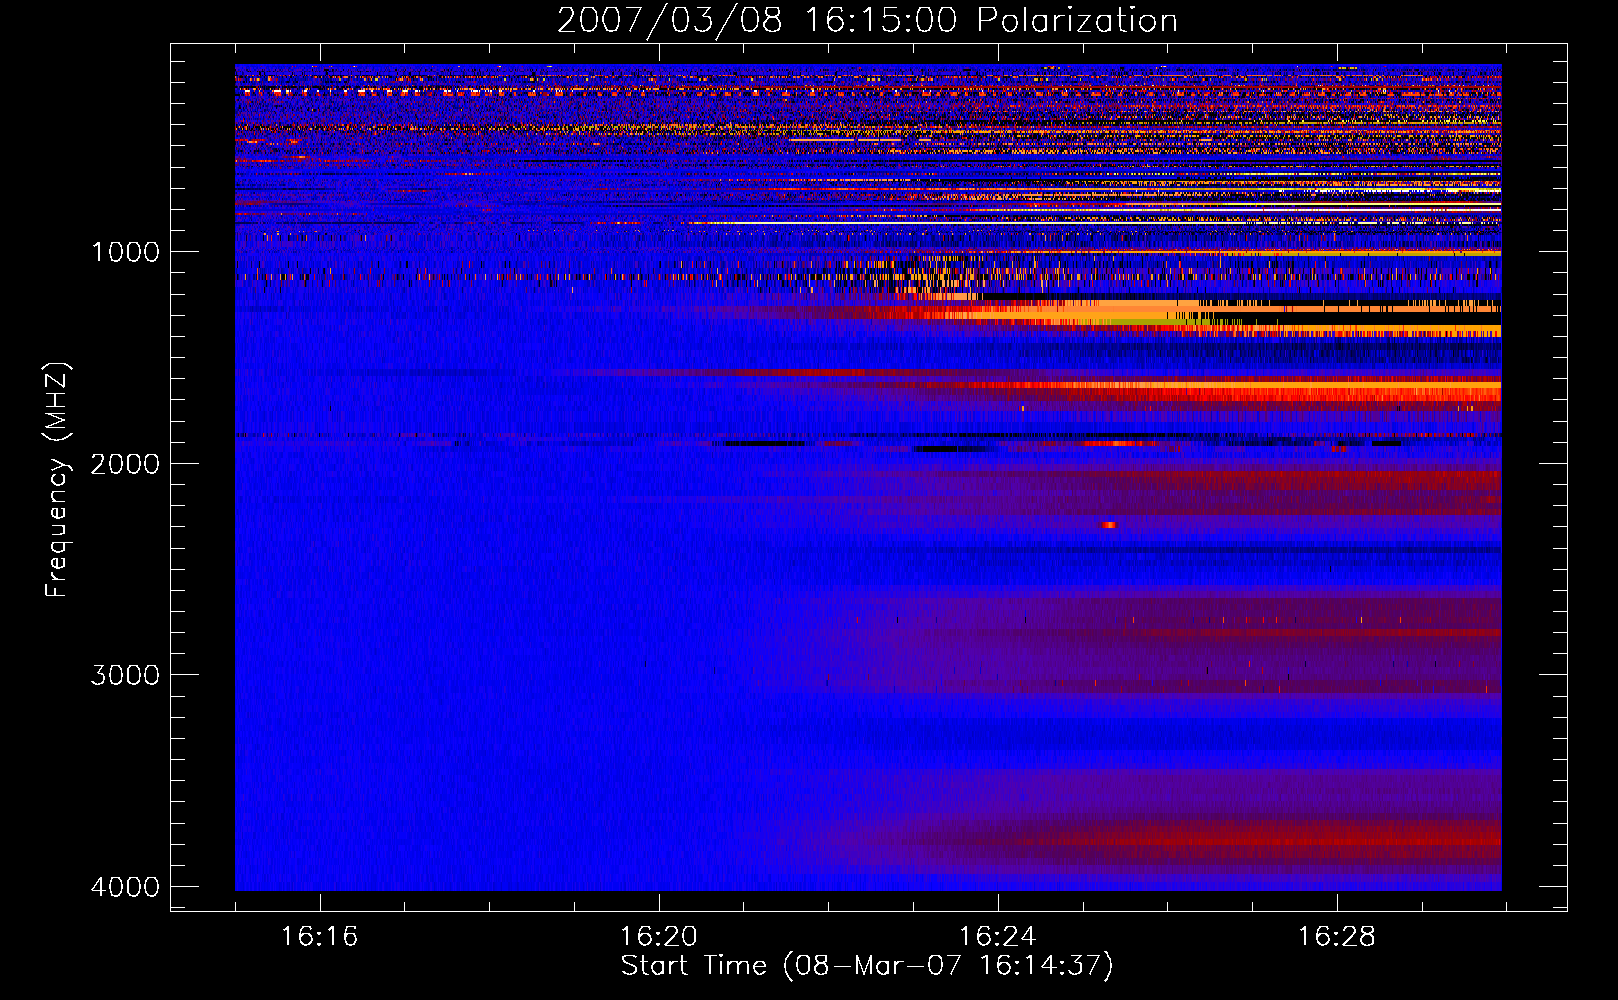
Task: Click the "16:16" time tick label
Action: tap(320, 937)
